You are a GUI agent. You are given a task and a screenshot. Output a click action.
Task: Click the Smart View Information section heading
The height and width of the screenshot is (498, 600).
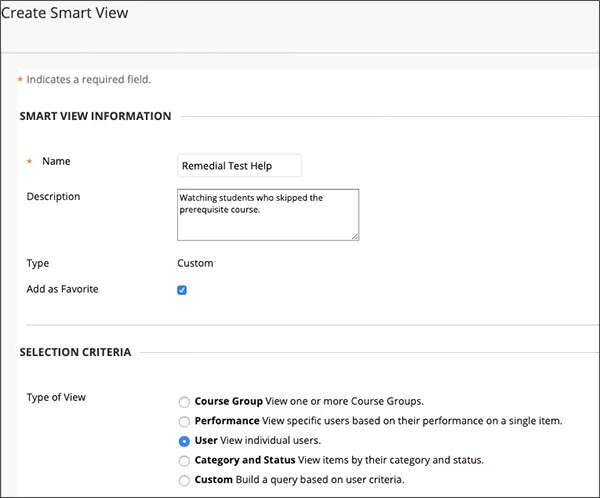click(x=95, y=116)
